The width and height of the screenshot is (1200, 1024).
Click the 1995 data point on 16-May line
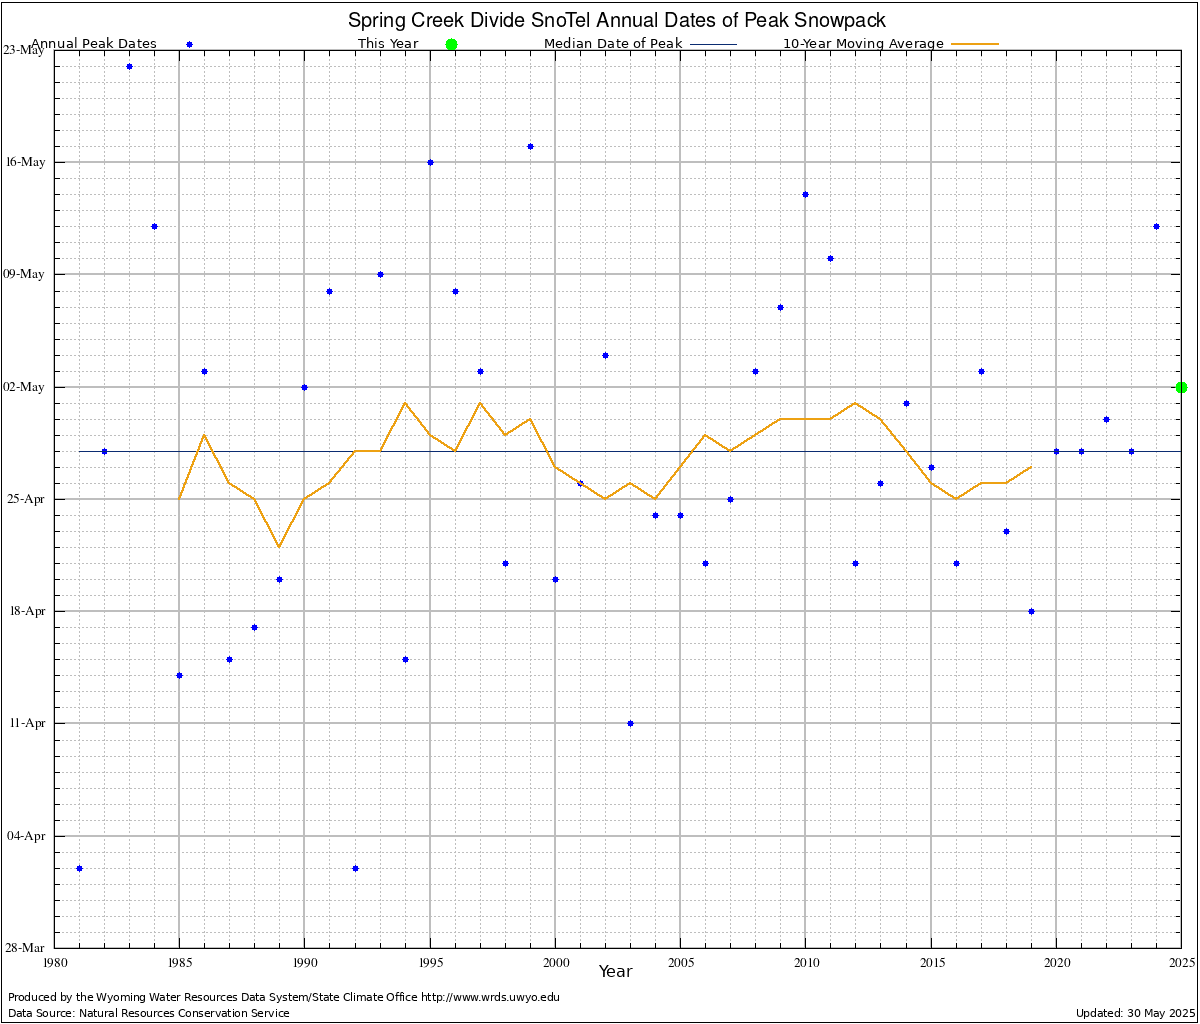pyautogui.click(x=430, y=162)
